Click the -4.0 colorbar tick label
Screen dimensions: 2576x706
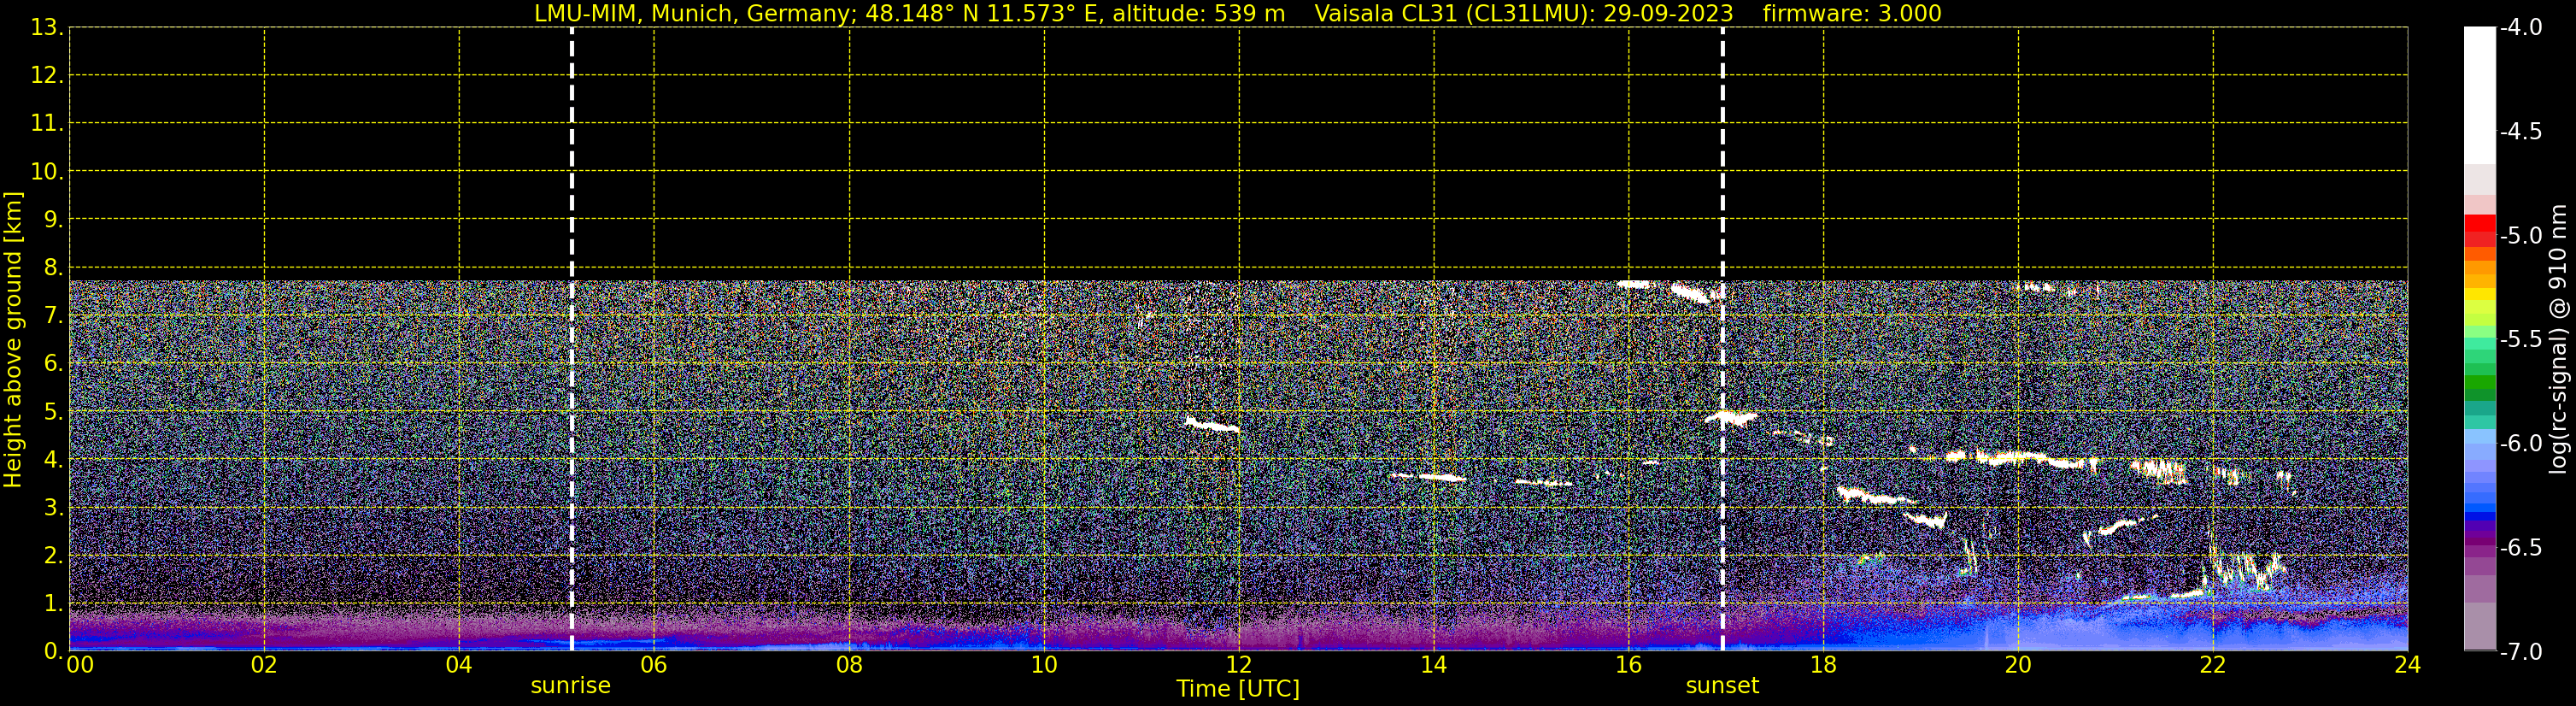(x=2520, y=27)
